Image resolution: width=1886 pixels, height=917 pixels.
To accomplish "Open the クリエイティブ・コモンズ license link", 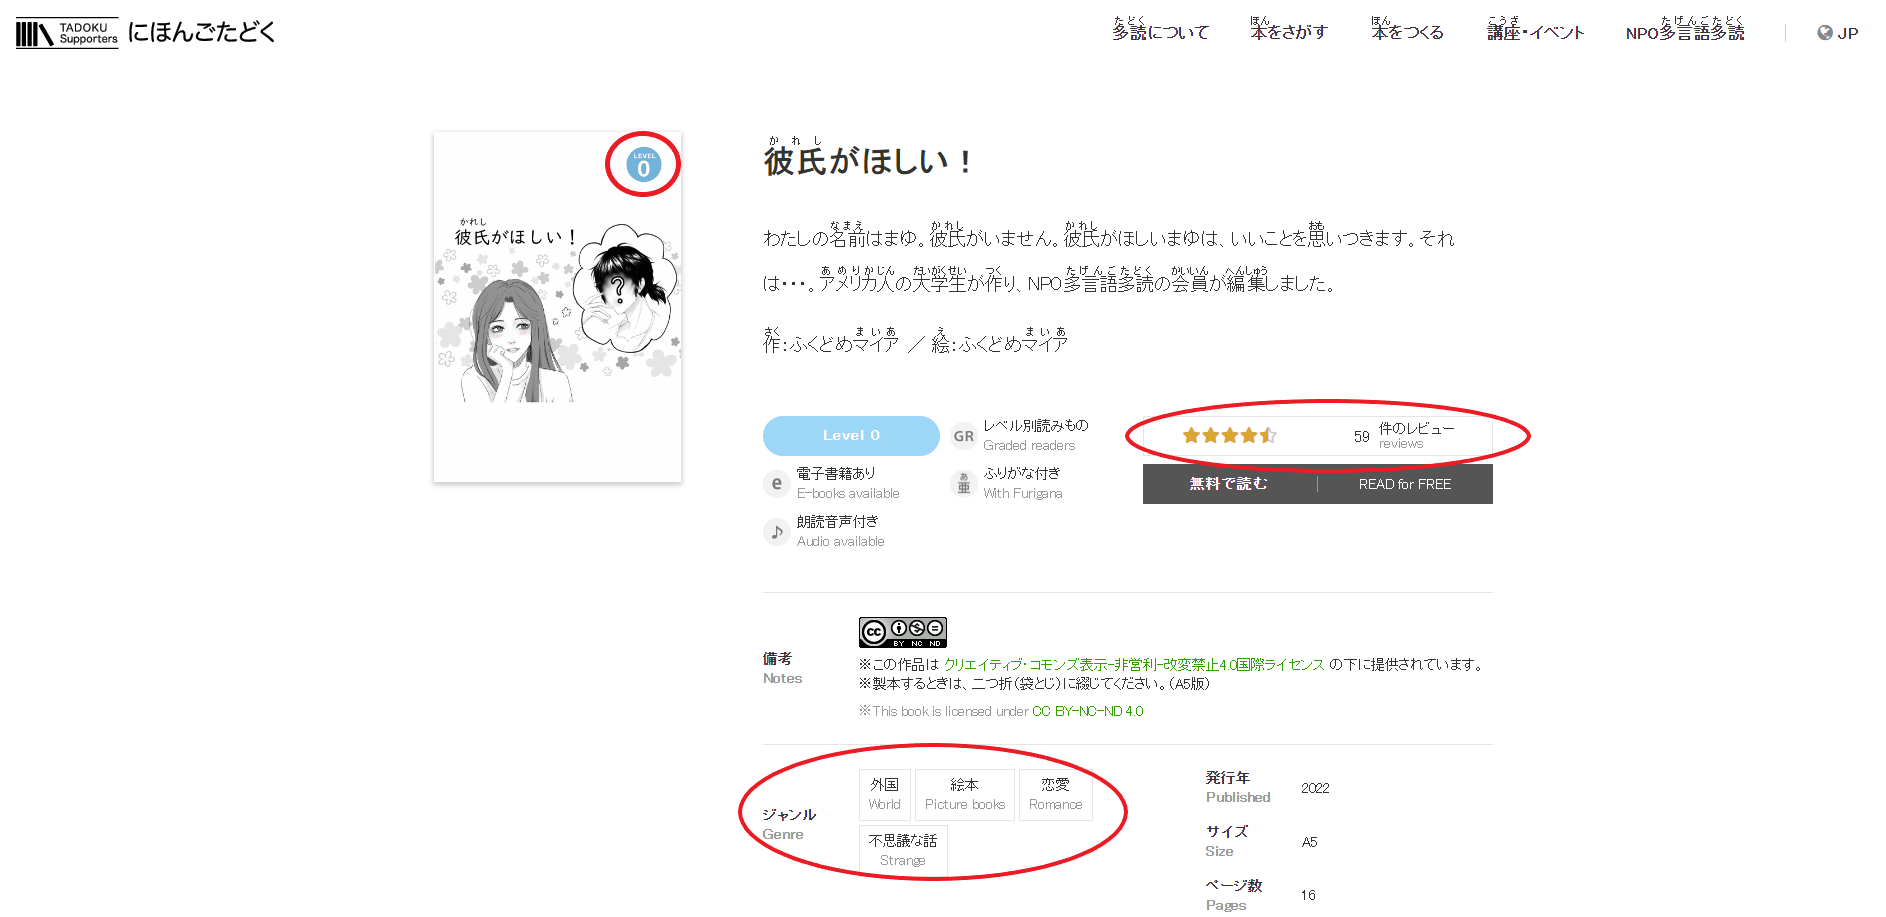I will coord(1134,665).
